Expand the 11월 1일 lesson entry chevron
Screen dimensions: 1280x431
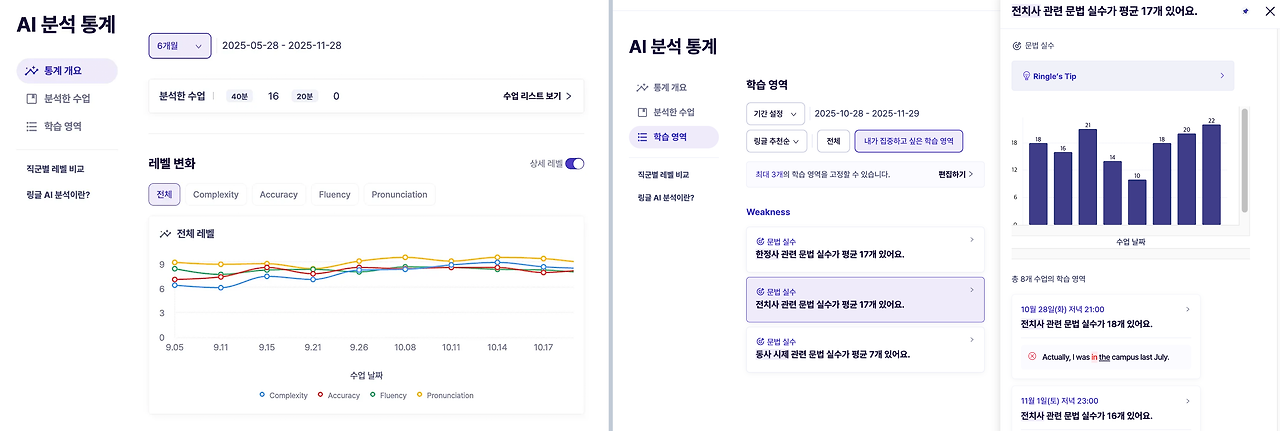[1187, 400]
